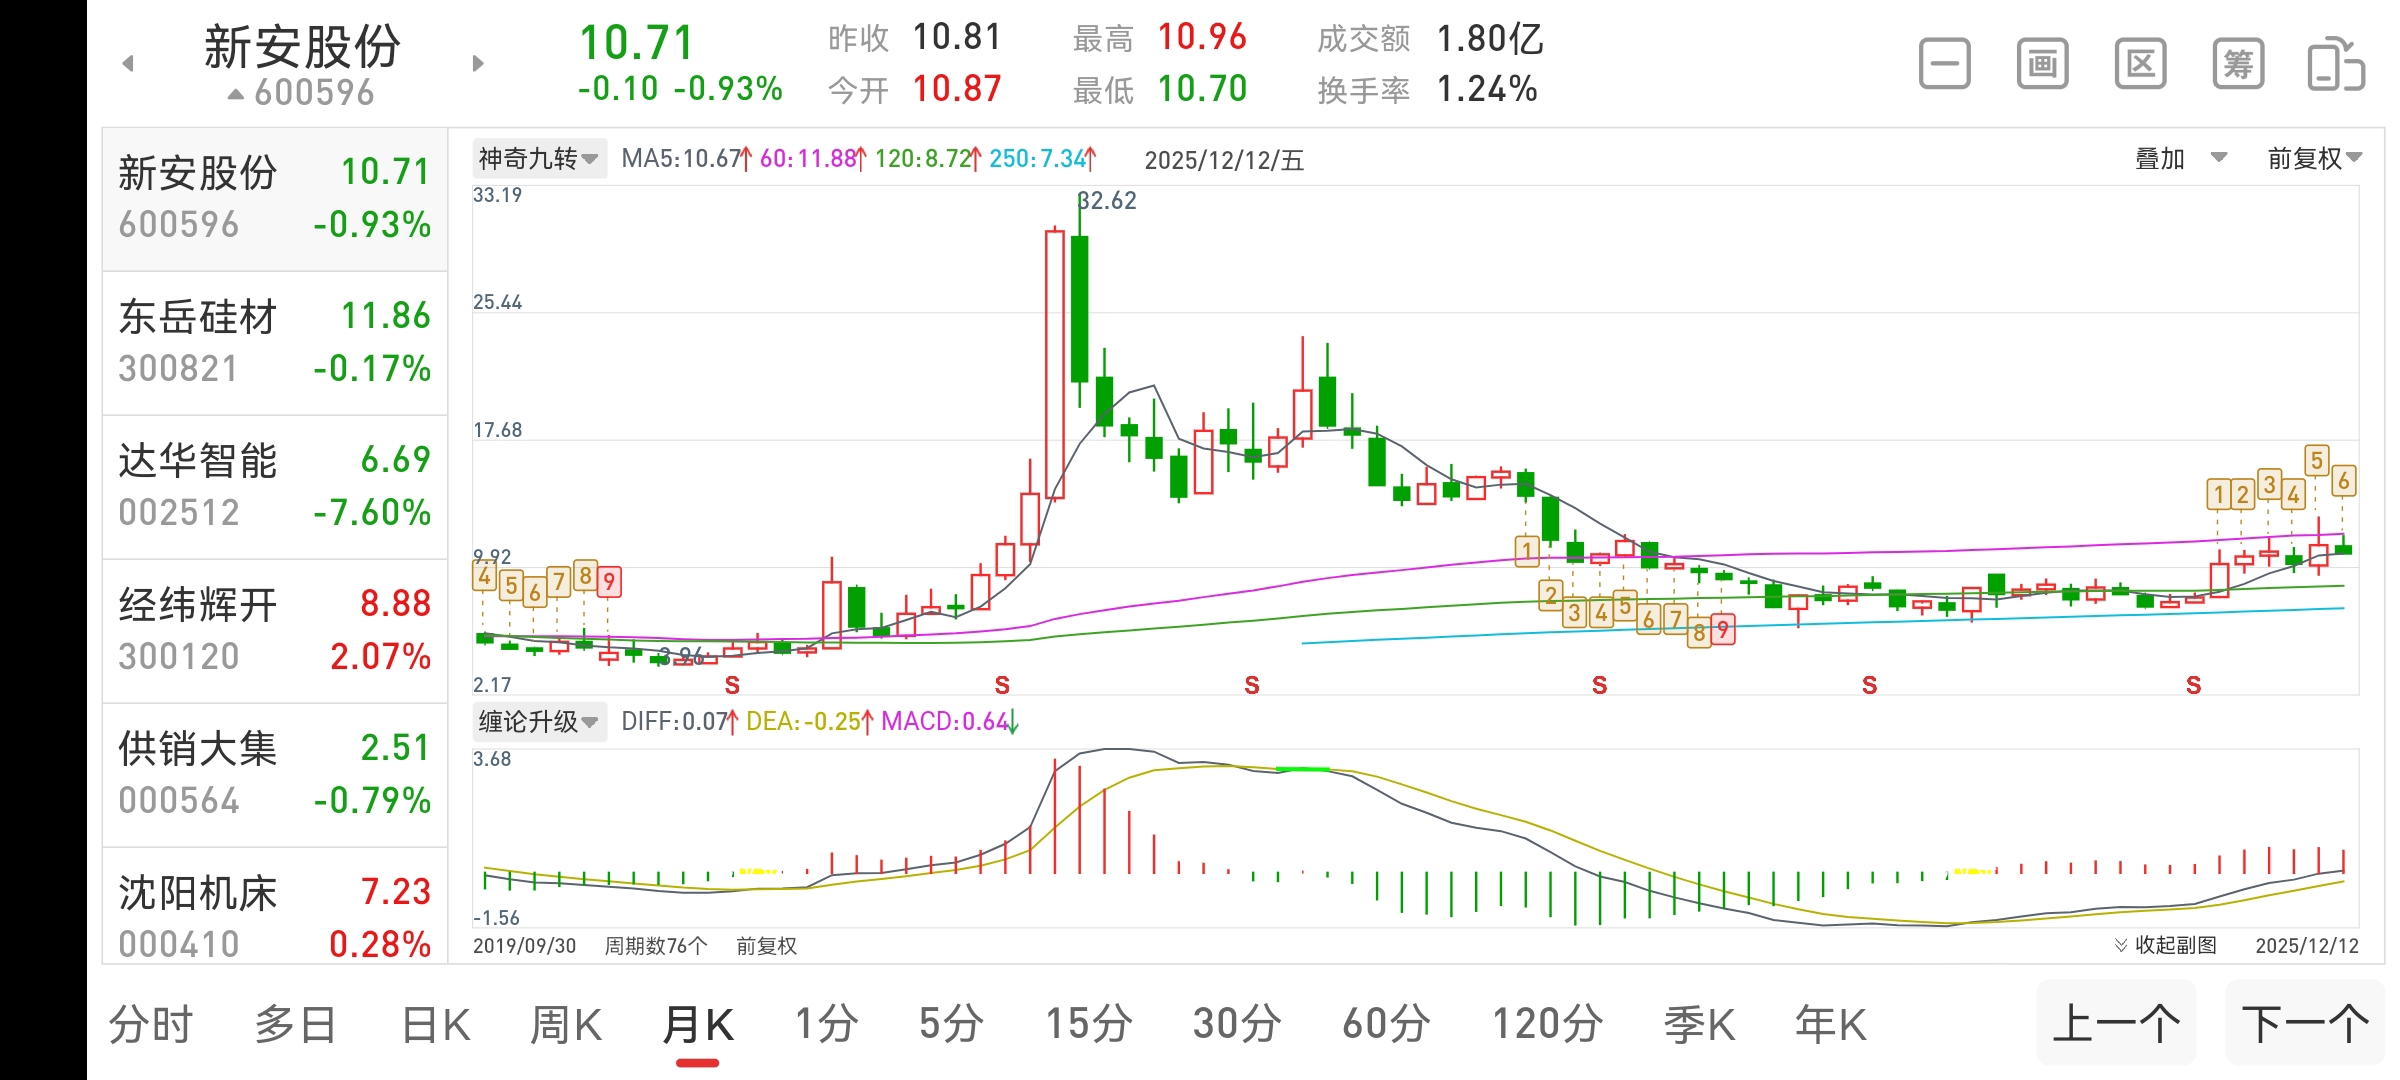The image size is (2400, 1080).
Task: Toggle 前复权 price adjustment mode
Action: tap(2308, 158)
